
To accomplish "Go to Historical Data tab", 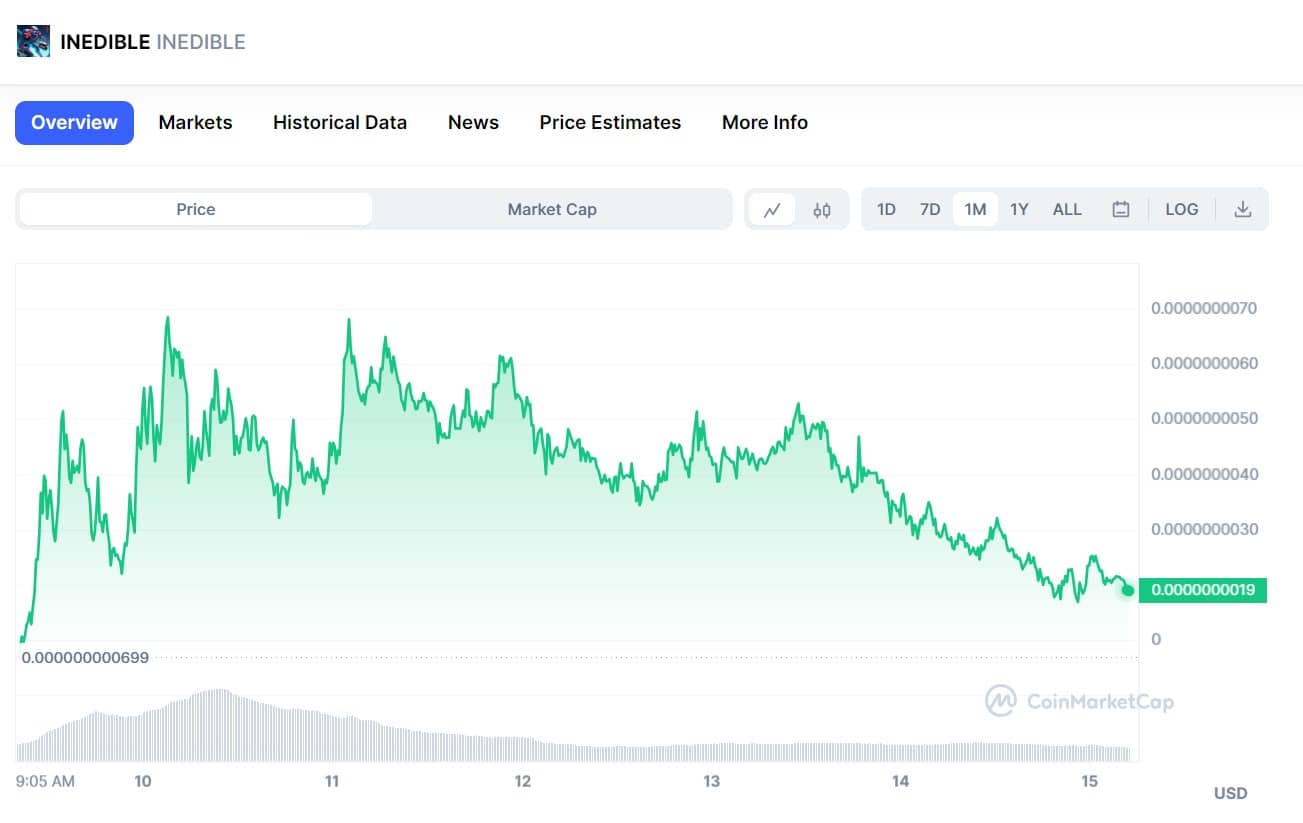I will pyautogui.click(x=340, y=123).
